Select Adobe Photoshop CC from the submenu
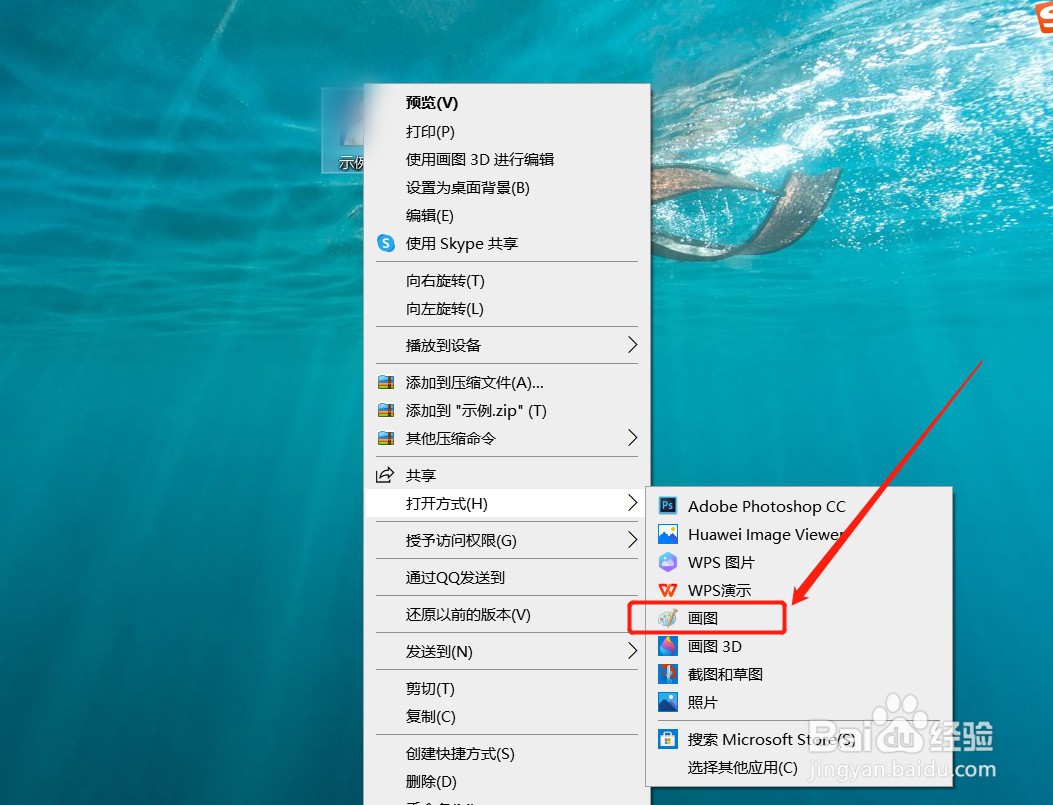Image resolution: width=1053 pixels, height=805 pixels. (766, 506)
